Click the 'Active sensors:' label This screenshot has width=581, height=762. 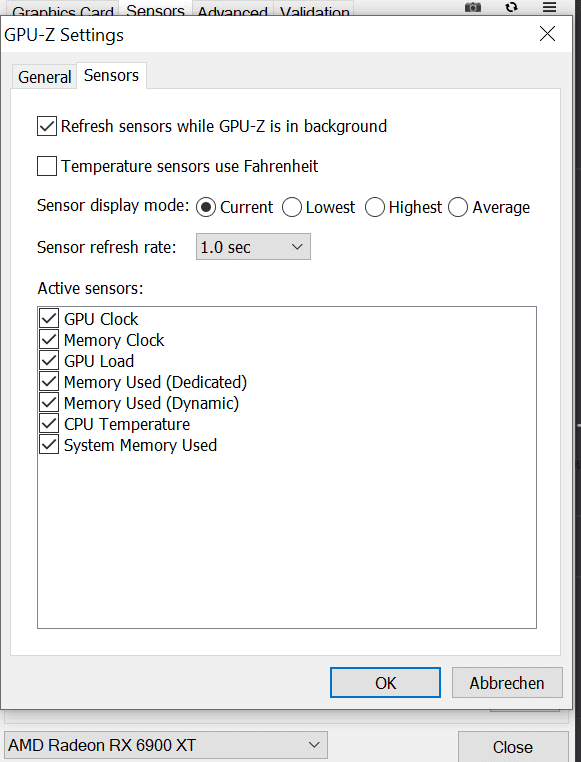click(90, 288)
